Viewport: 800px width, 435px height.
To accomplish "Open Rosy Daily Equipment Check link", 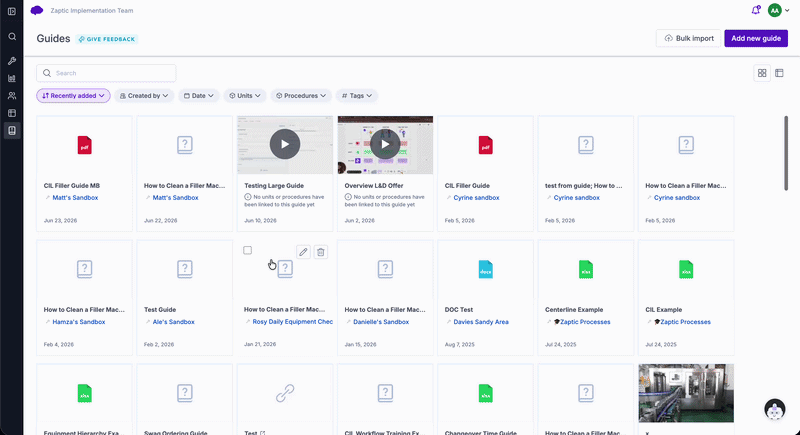I will pyautogui.click(x=292, y=322).
